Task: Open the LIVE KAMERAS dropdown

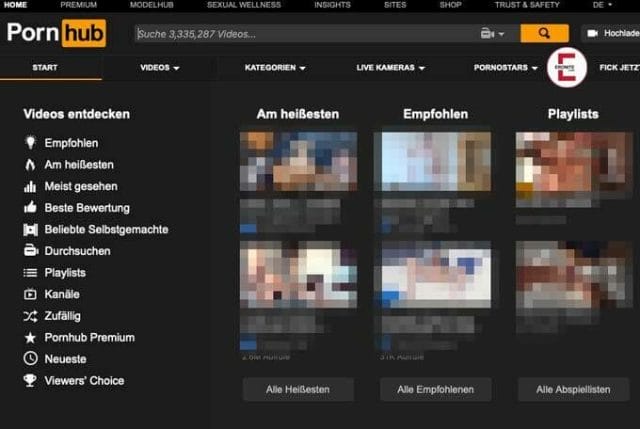Action: [x=391, y=68]
